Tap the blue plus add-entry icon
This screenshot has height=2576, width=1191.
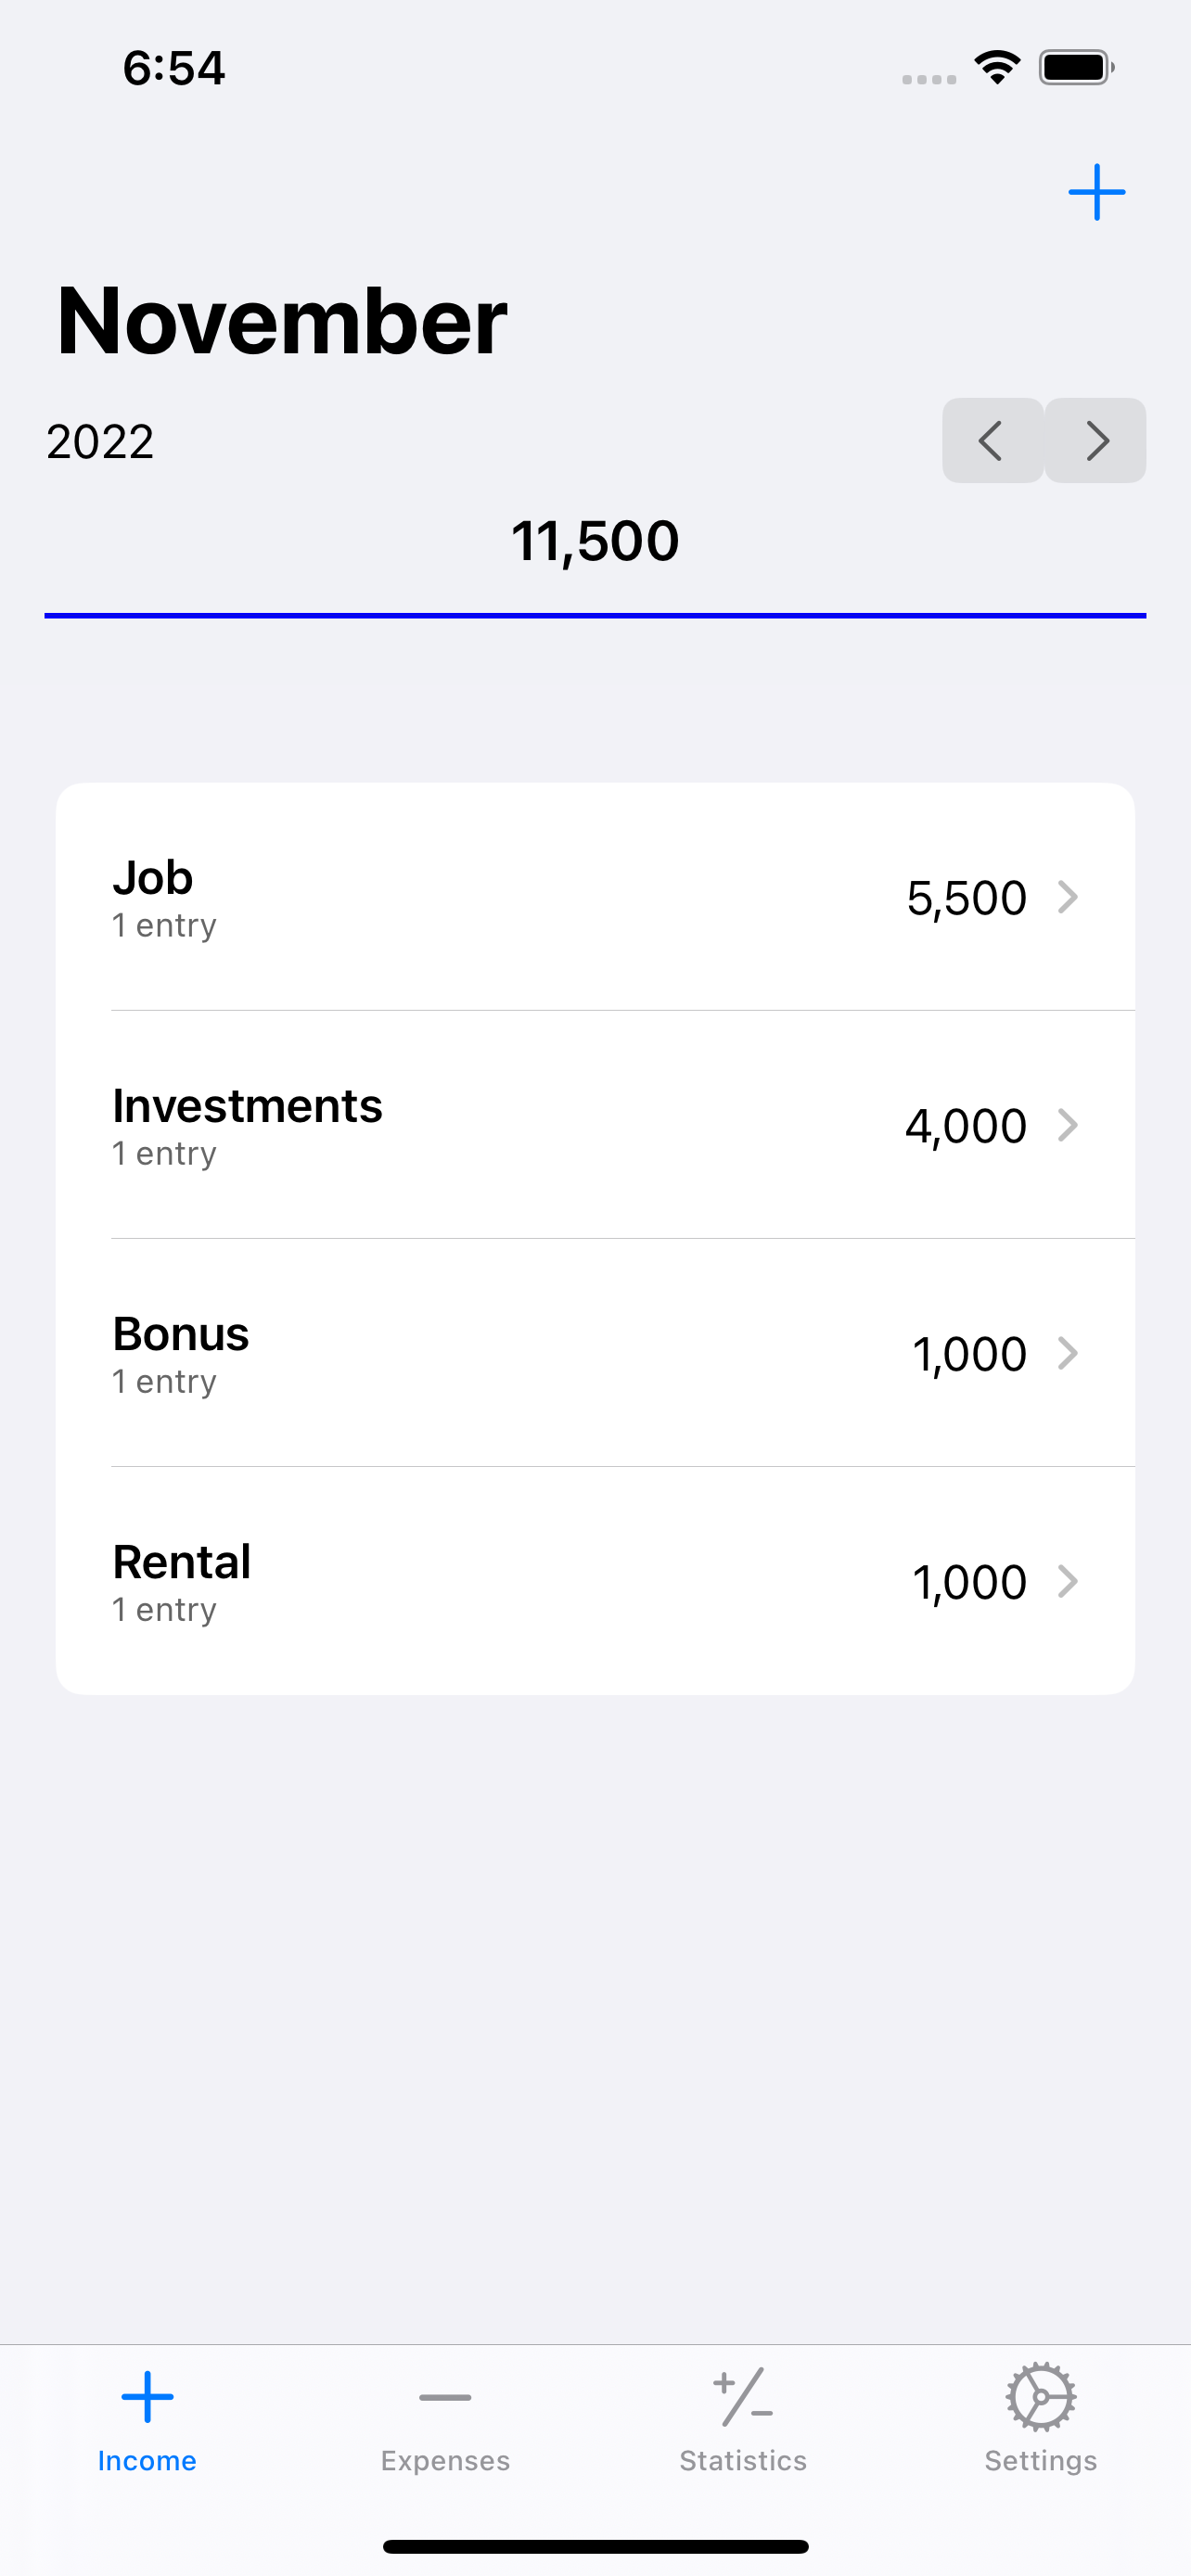[1096, 192]
